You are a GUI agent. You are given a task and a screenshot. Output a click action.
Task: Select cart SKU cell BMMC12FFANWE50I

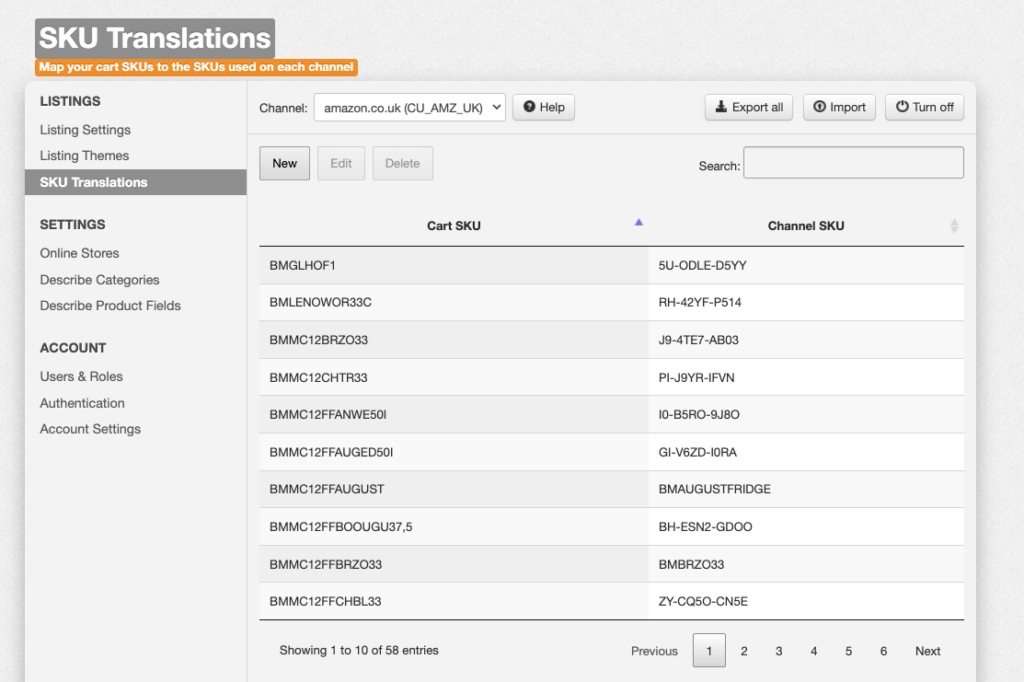click(x=454, y=415)
